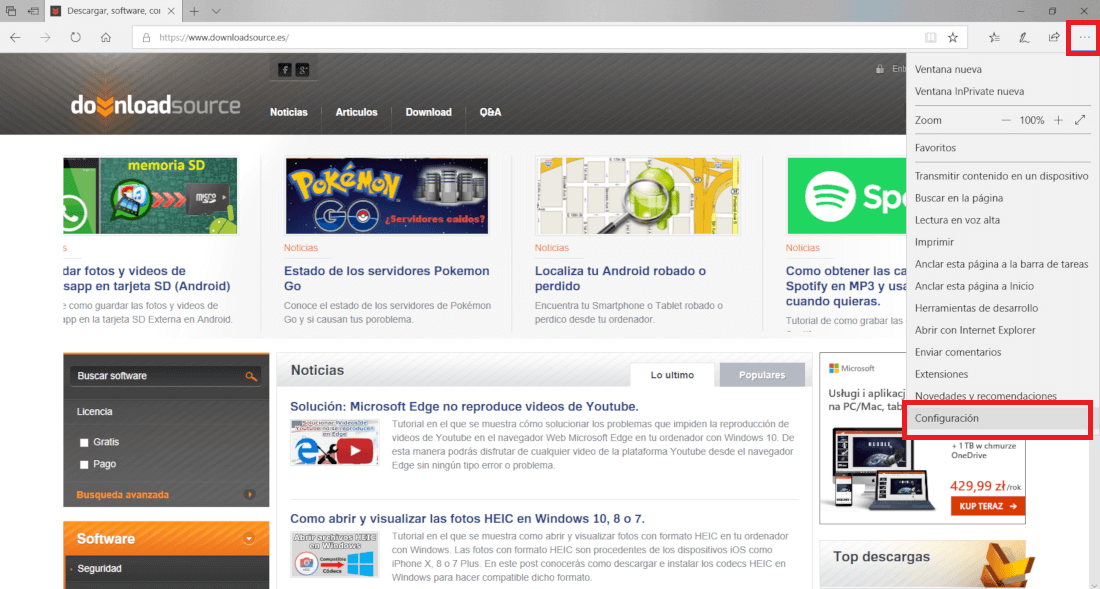Open Q&A in site navigation
The width and height of the screenshot is (1100, 589).
(x=490, y=112)
